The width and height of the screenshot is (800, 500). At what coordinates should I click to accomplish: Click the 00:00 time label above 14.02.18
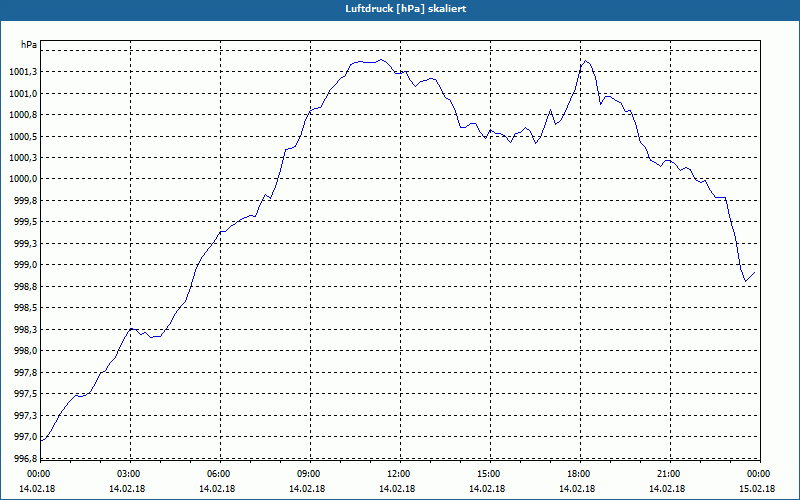(x=37, y=474)
